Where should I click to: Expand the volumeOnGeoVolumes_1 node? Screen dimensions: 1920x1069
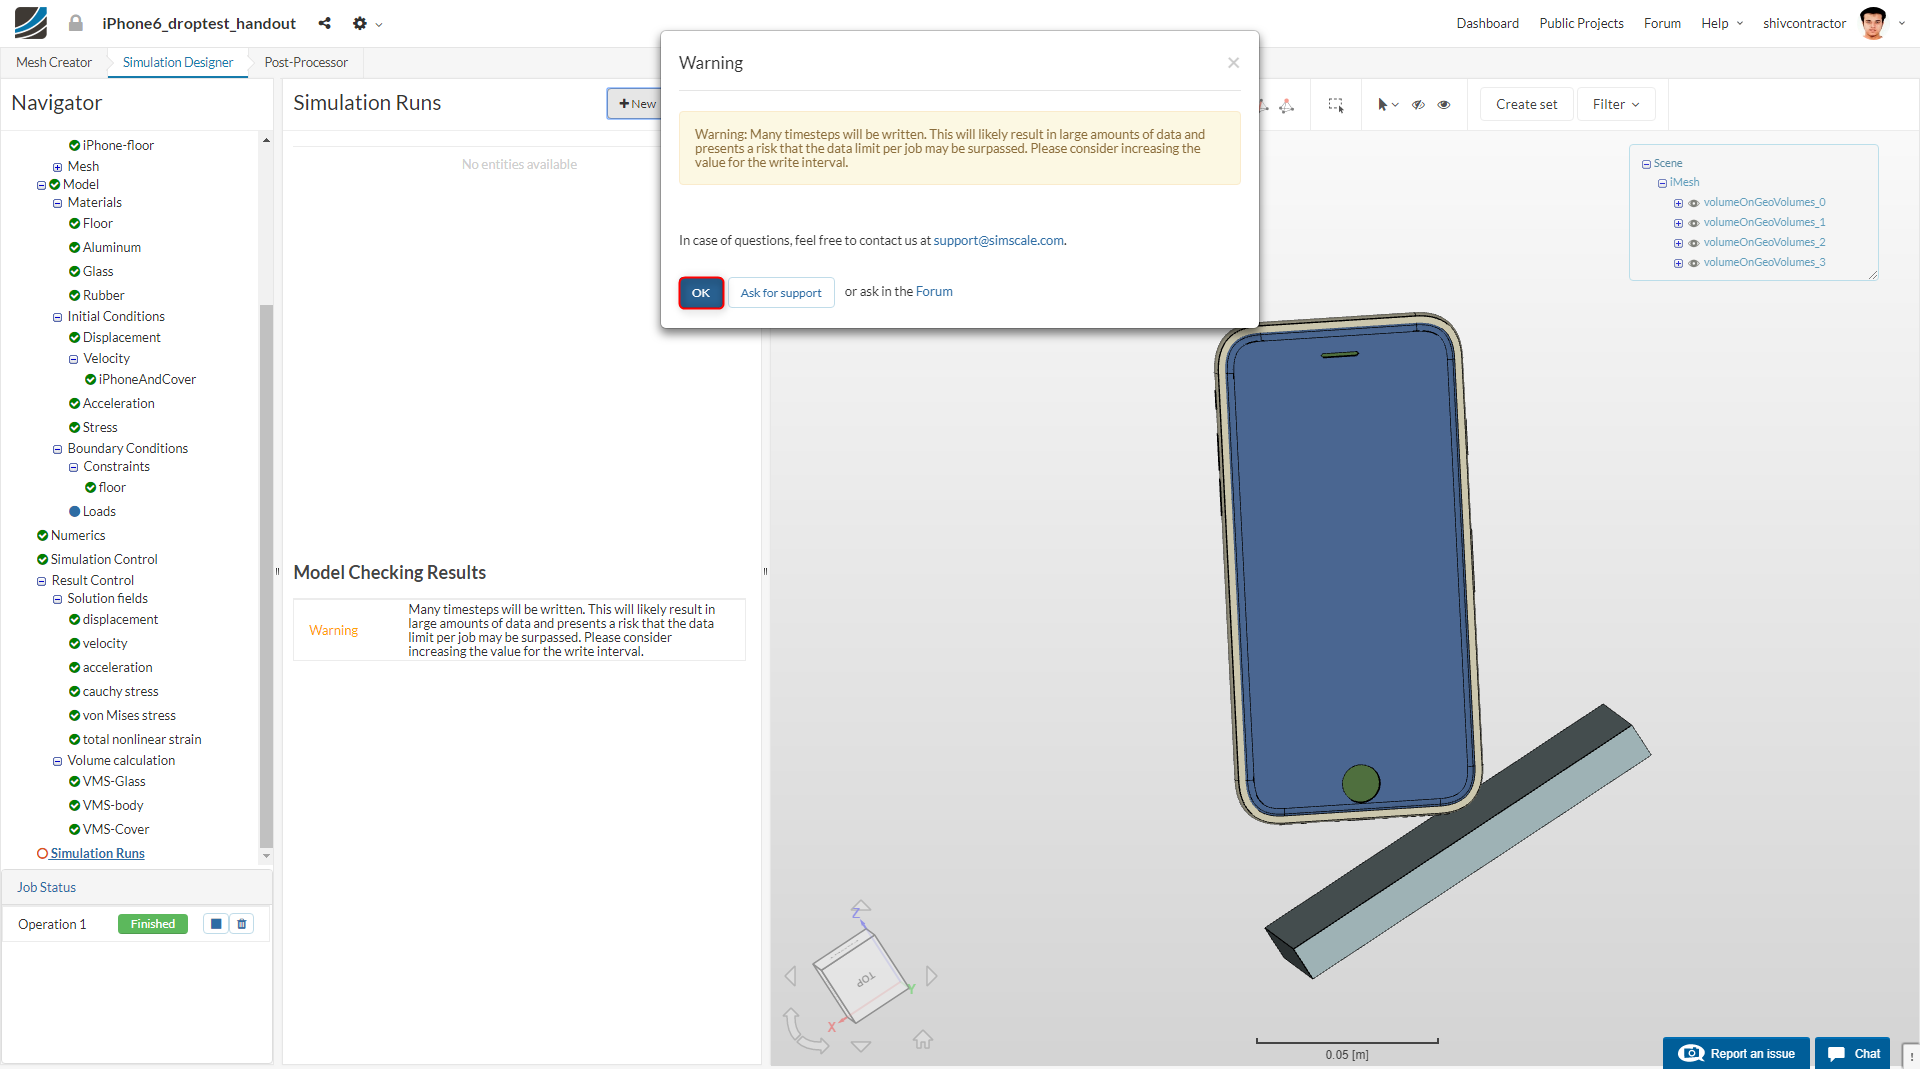(1678, 223)
